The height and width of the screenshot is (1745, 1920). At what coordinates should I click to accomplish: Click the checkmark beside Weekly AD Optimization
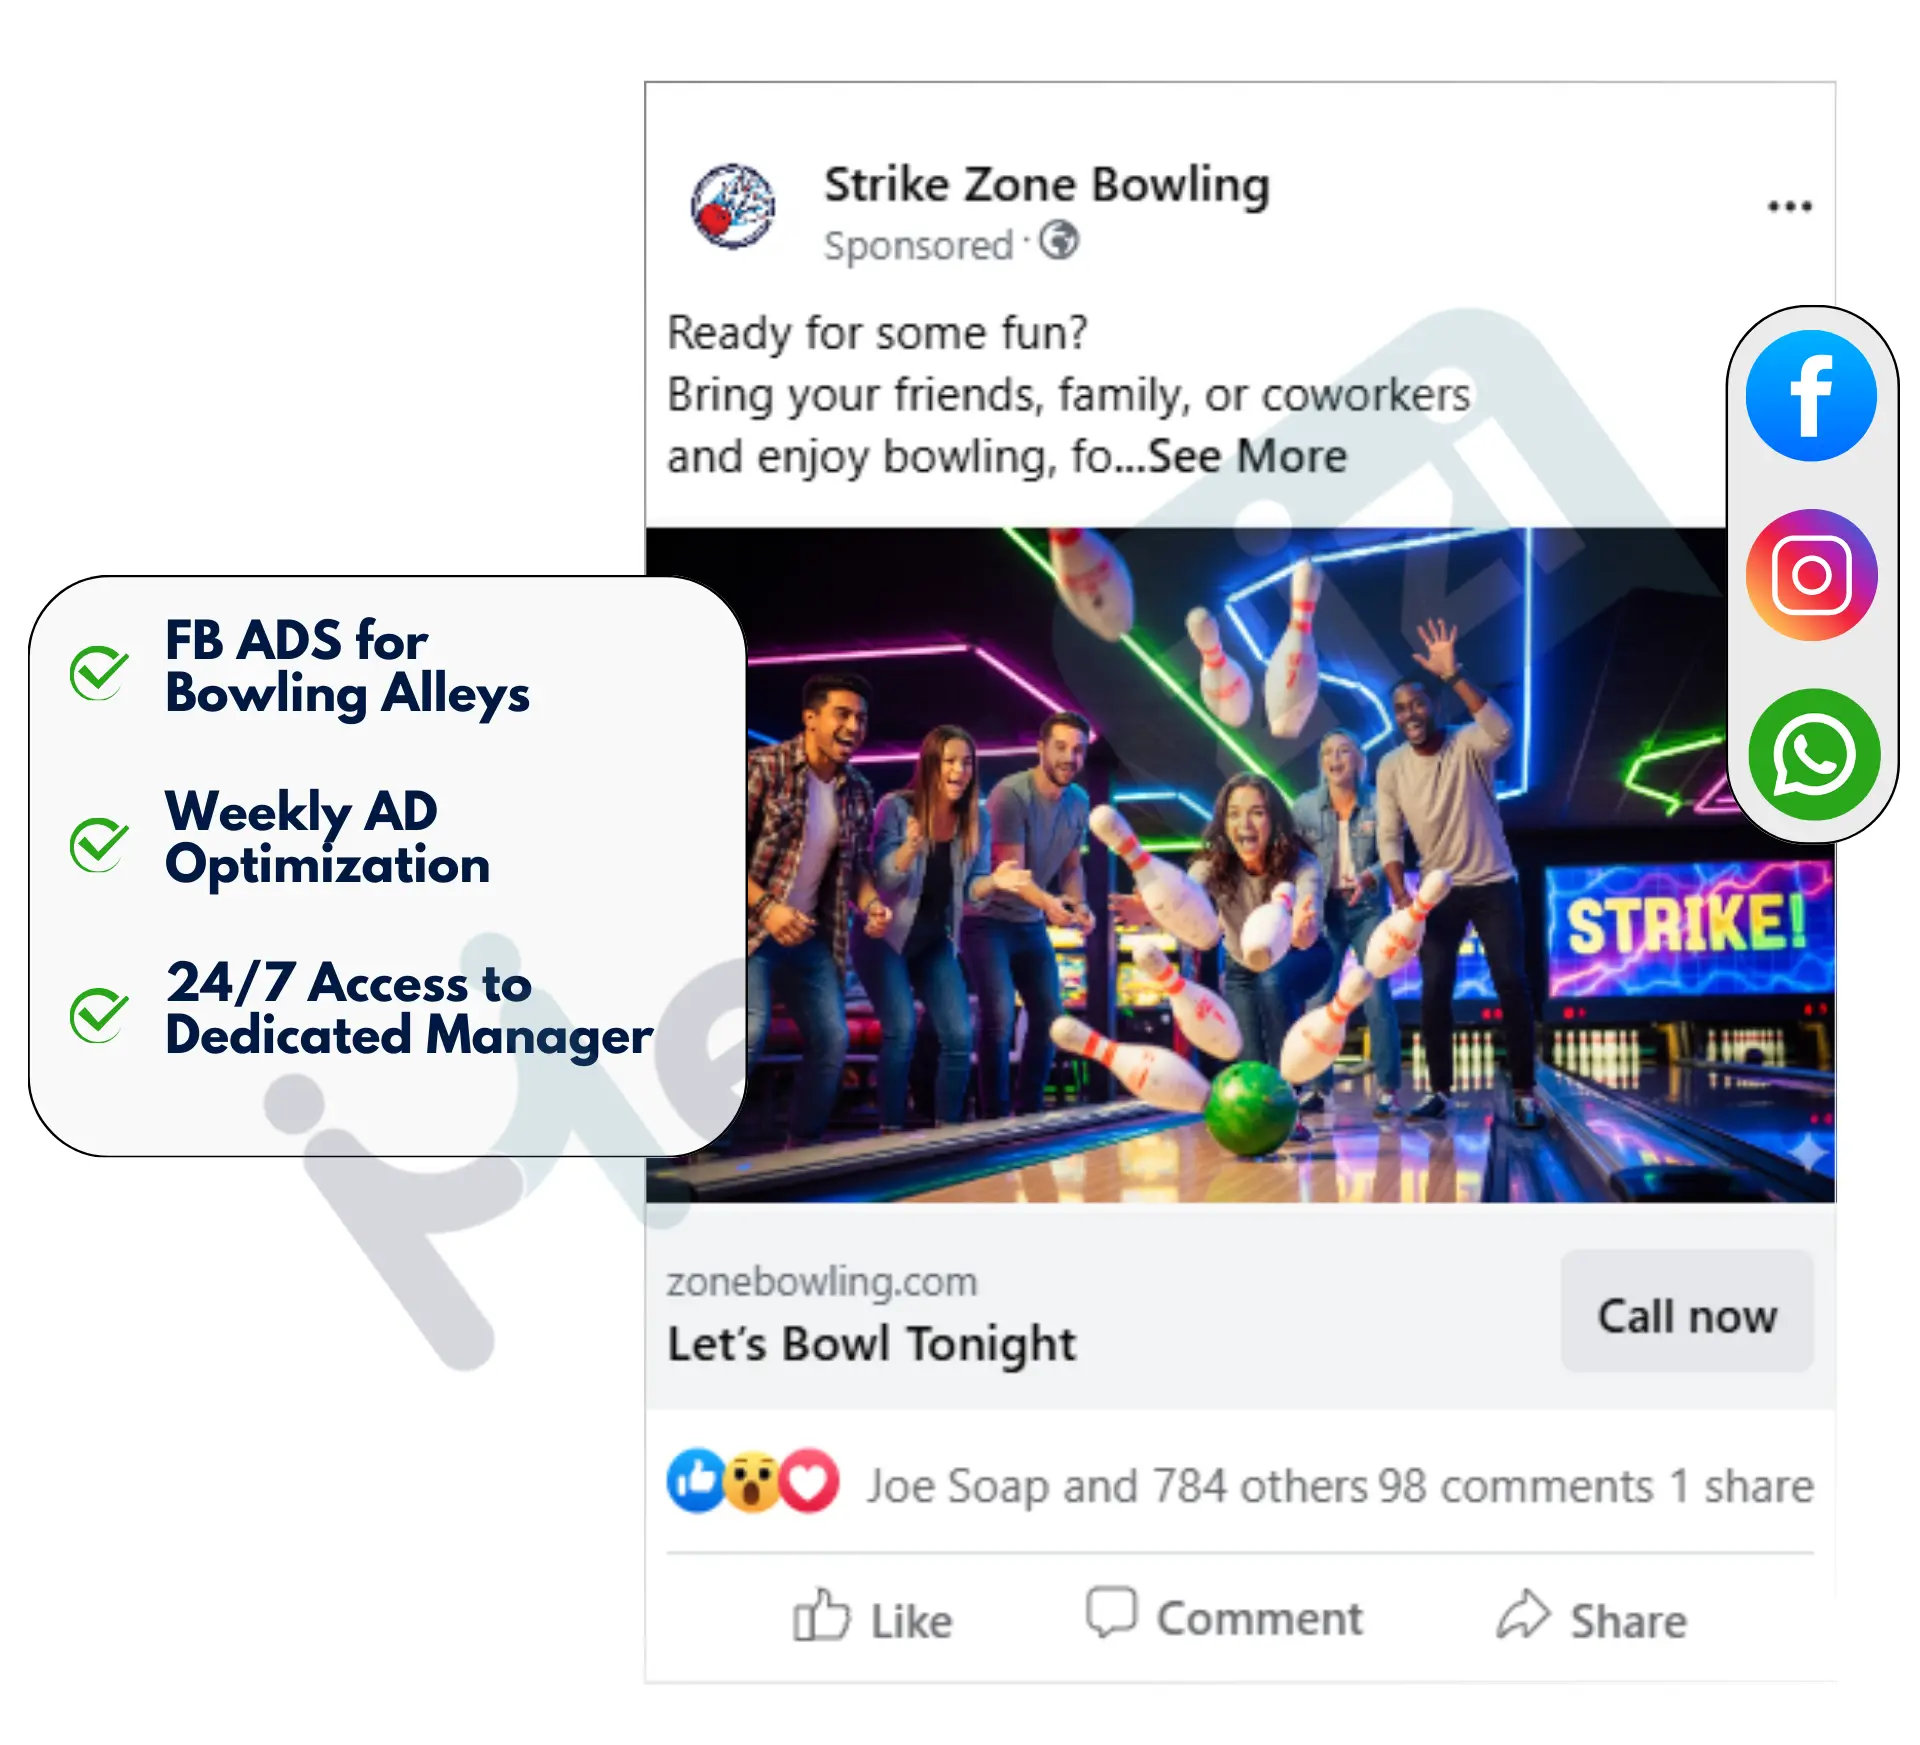99,844
